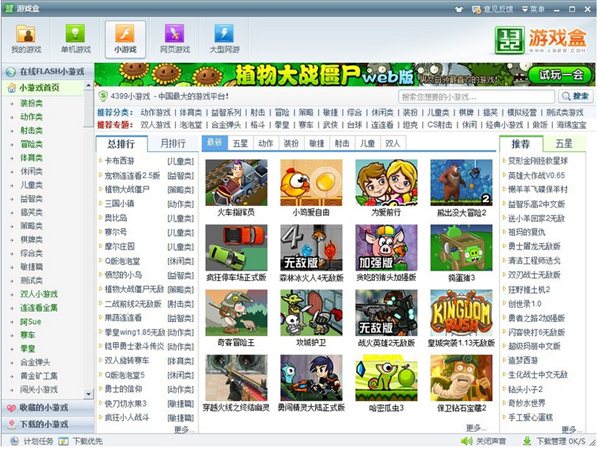
Task: Switch to the 总排行 ranking tab
Action: pyautogui.click(x=121, y=144)
